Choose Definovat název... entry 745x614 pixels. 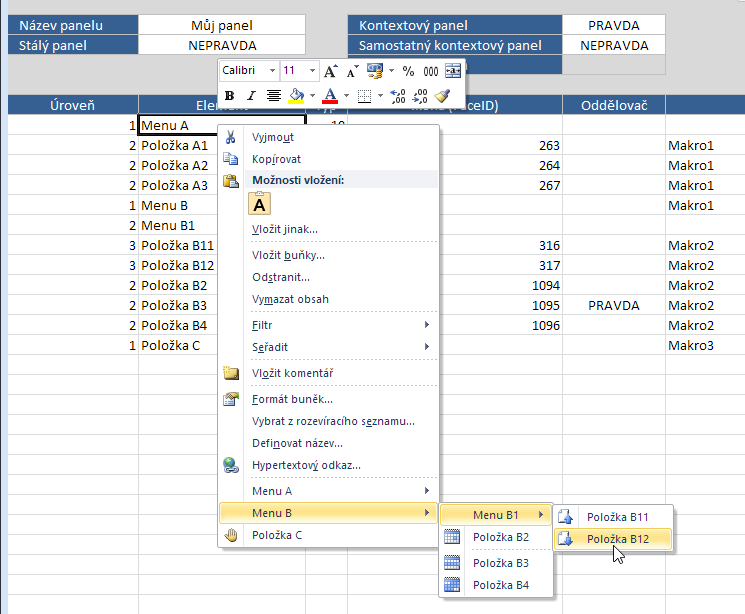point(328,443)
